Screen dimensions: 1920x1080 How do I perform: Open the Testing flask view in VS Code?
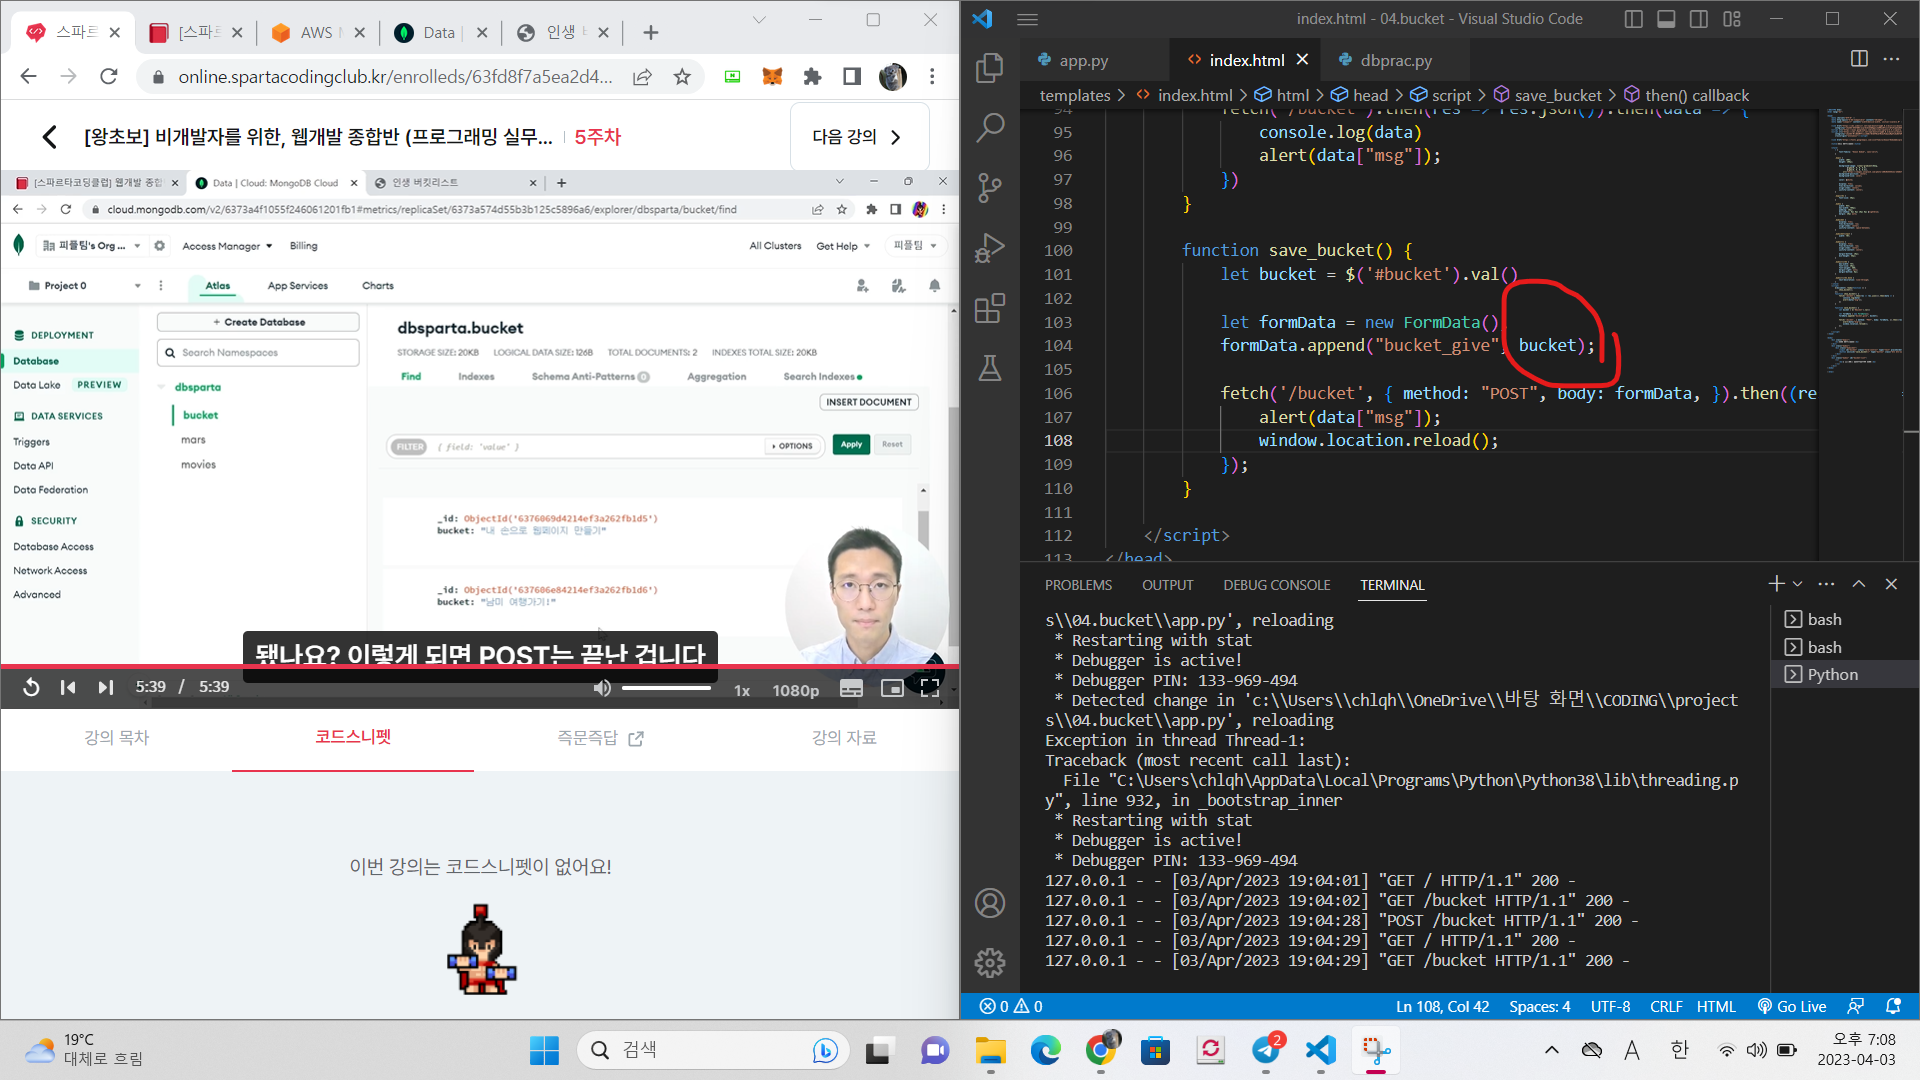990,368
